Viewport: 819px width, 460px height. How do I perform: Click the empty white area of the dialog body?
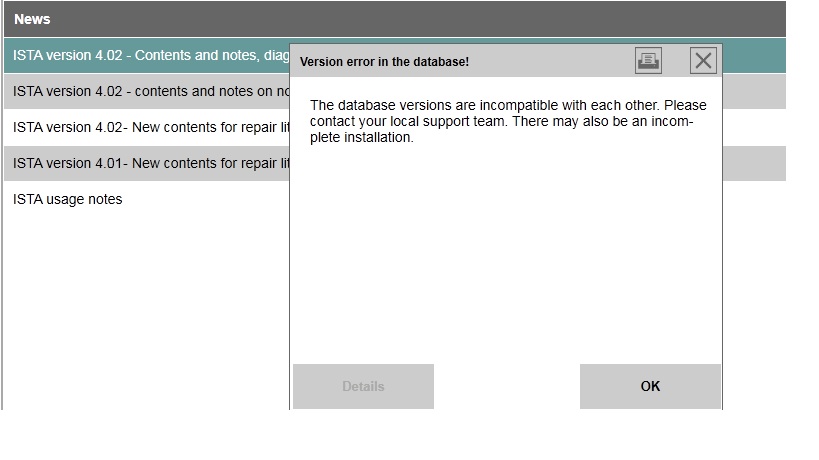506,260
